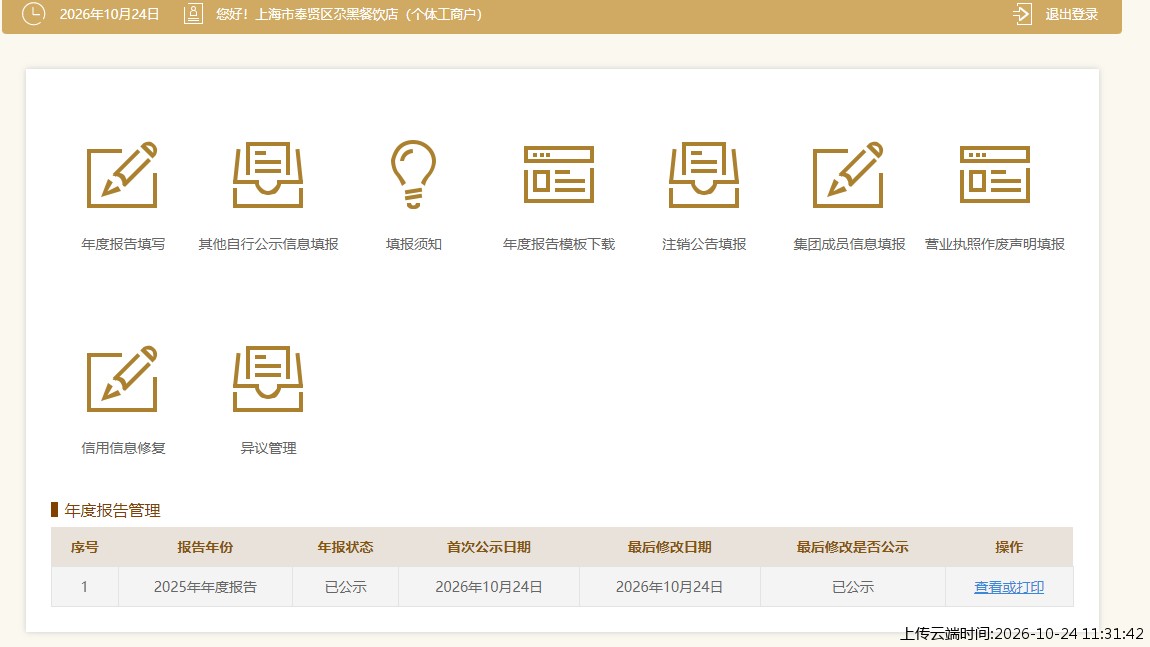Image resolution: width=1150 pixels, height=647 pixels.
Task: Click the 序号 column header
Action: pyautogui.click(x=84, y=547)
